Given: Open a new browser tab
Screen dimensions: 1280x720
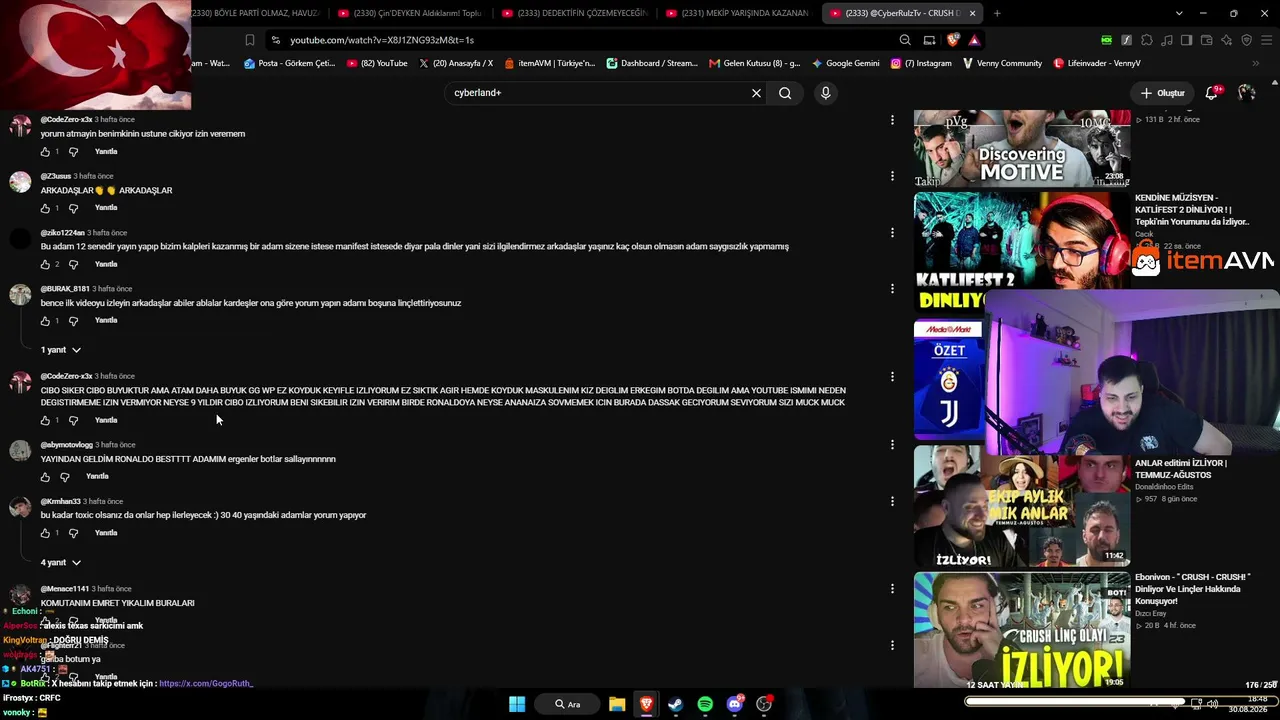Looking at the screenshot, I should click(x=997, y=13).
